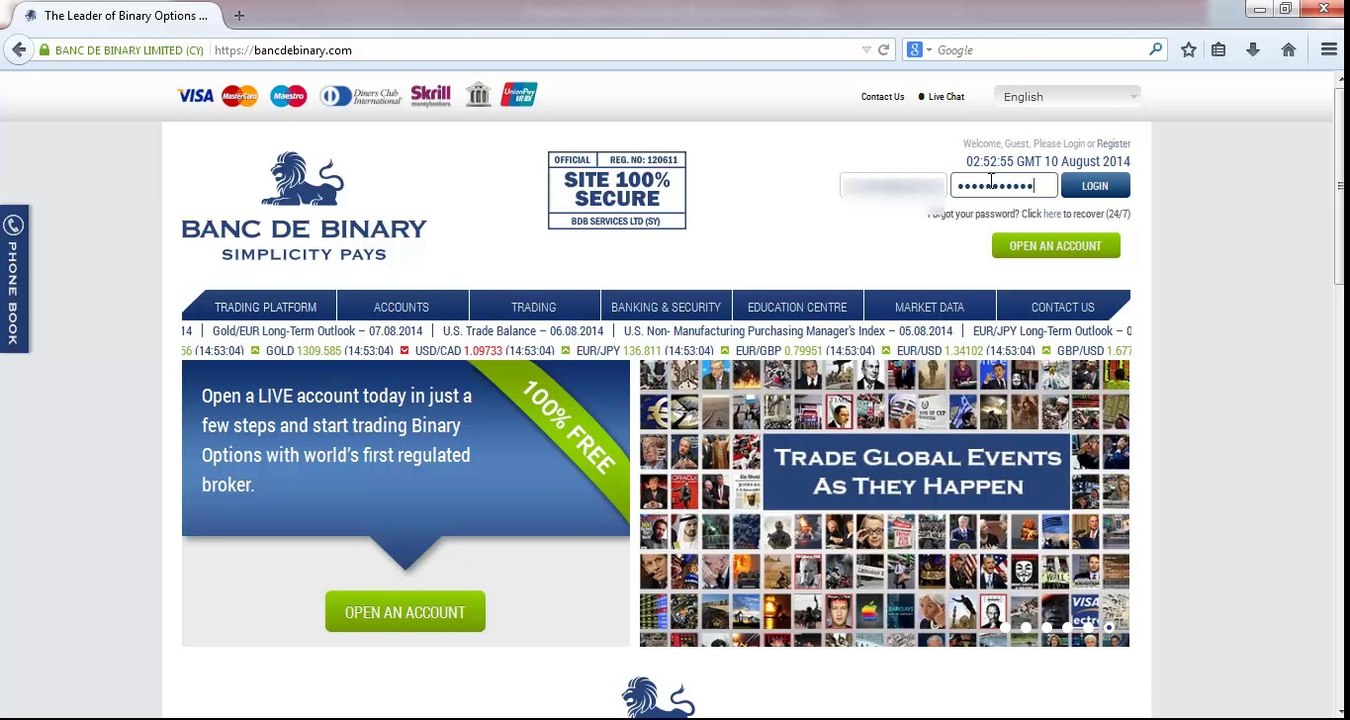Open the Google search engine selector
This screenshot has height=720, width=1350.
[917, 49]
